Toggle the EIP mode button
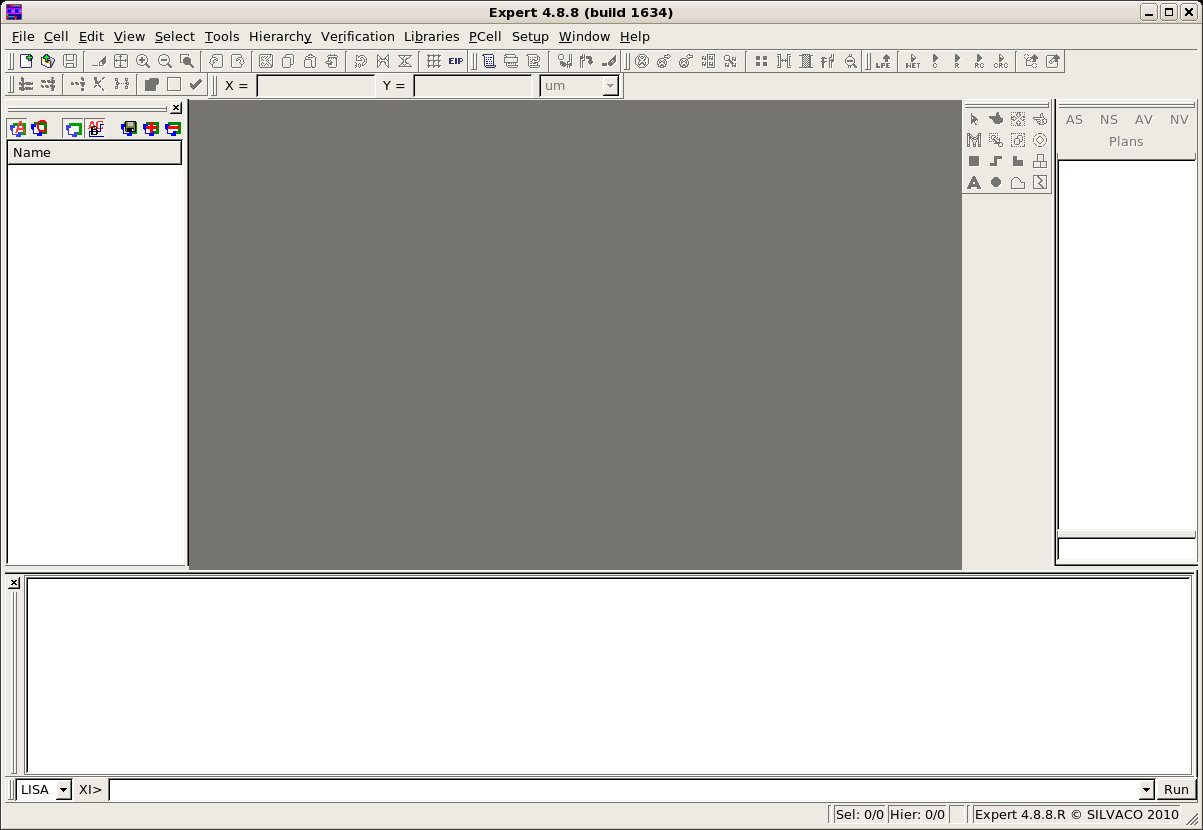The height and width of the screenshot is (830, 1203). point(456,61)
